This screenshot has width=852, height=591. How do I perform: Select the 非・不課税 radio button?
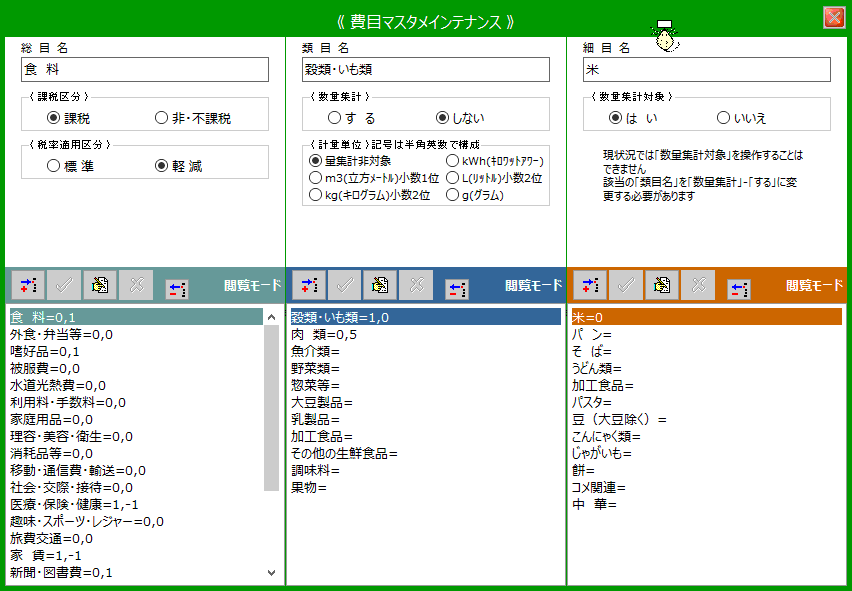pyautogui.click(x=161, y=118)
